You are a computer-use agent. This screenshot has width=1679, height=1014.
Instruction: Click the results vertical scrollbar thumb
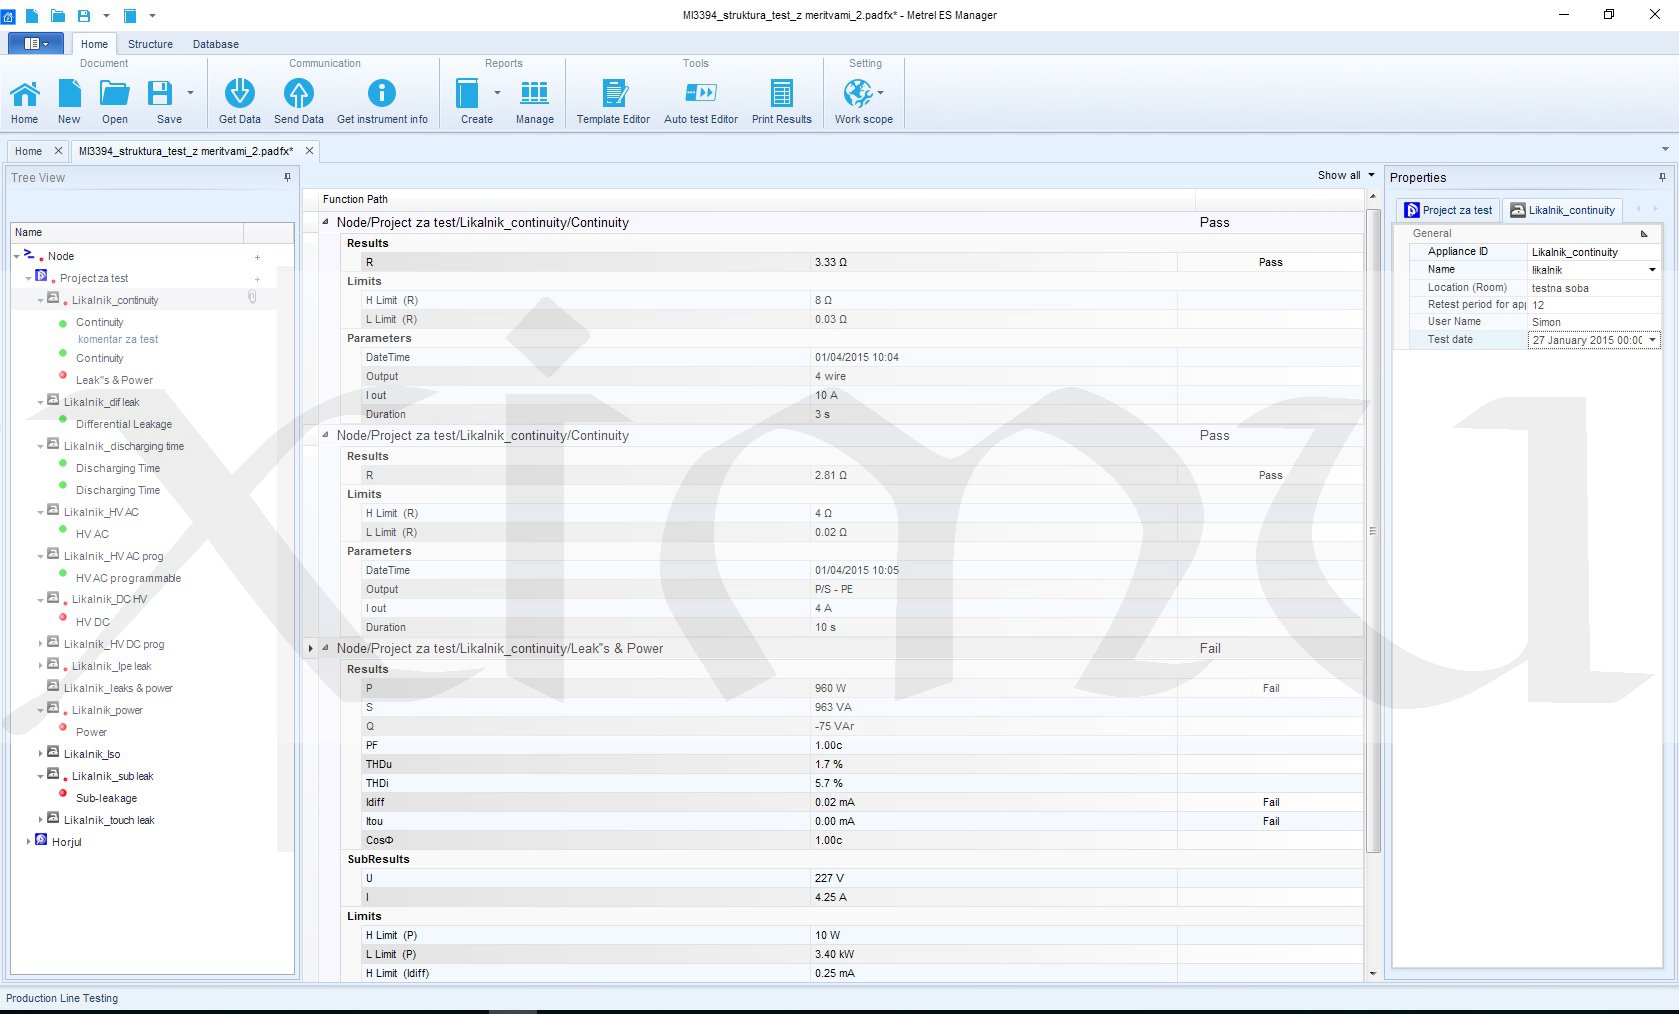coord(1373,530)
